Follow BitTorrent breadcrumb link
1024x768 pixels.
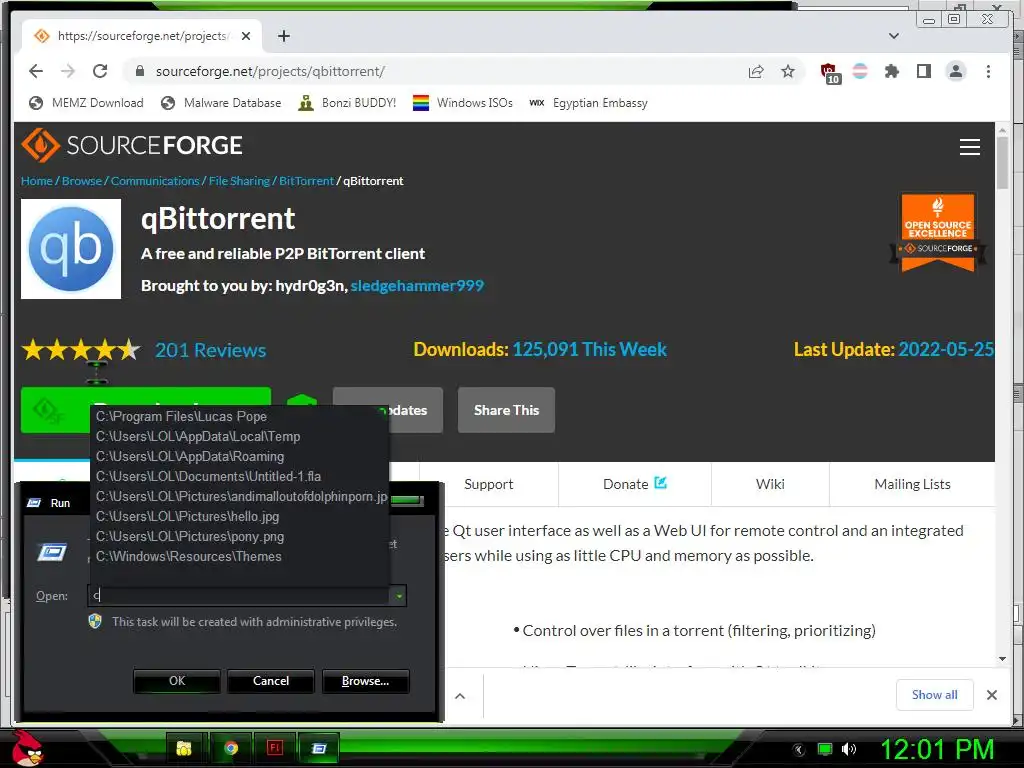[306, 181]
